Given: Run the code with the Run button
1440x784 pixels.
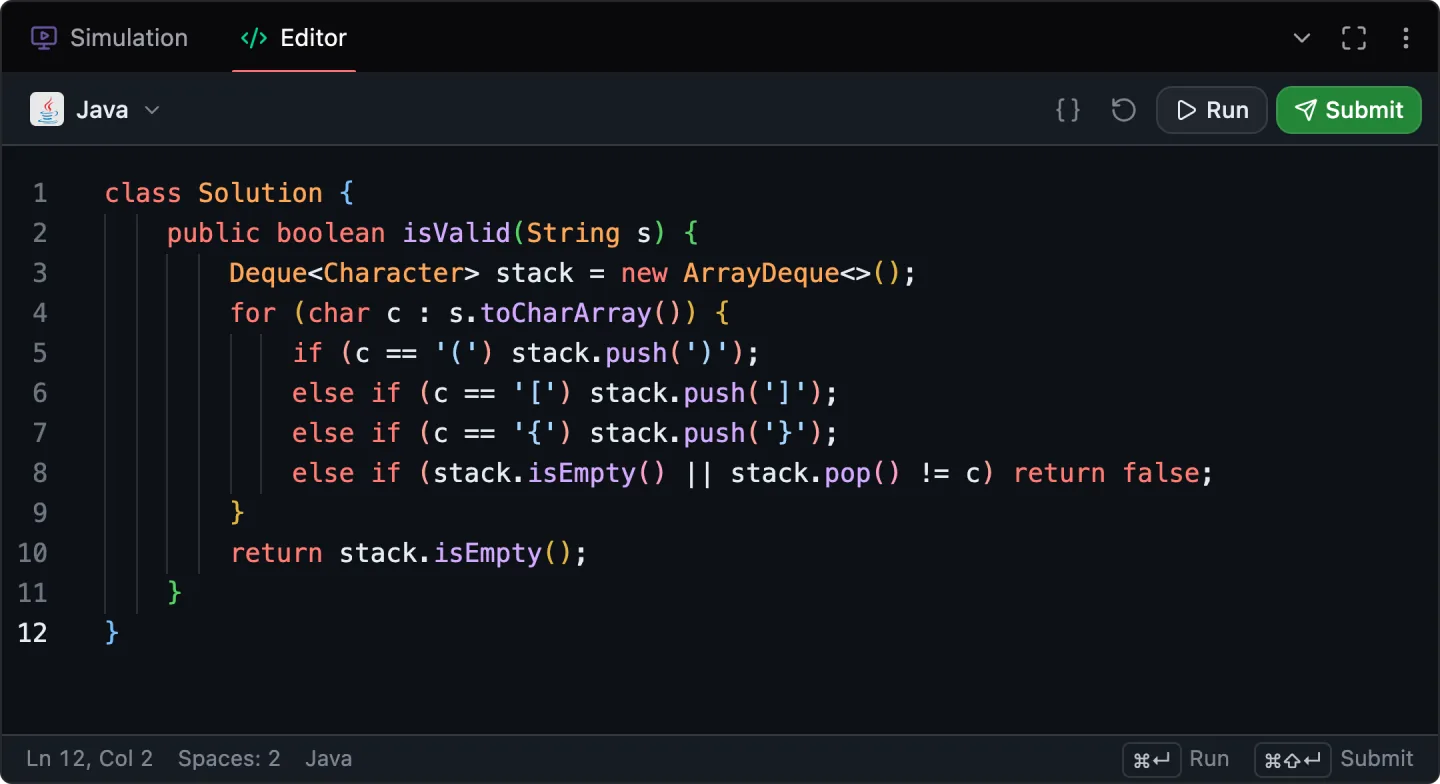Looking at the screenshot, I should click(1212, 110).
